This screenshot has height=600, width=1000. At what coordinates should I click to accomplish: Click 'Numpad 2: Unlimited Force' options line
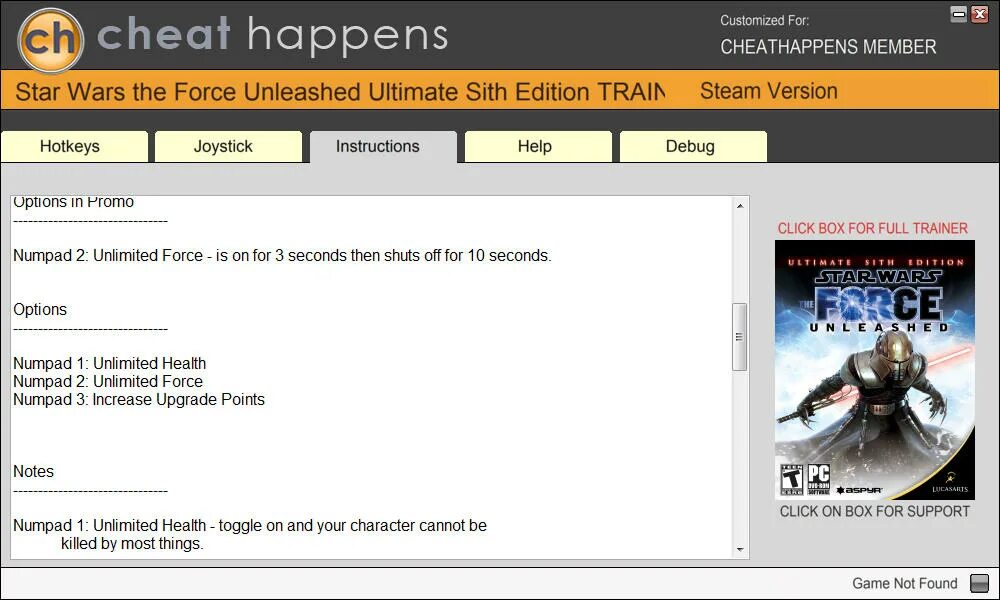(x=108, y=381)
